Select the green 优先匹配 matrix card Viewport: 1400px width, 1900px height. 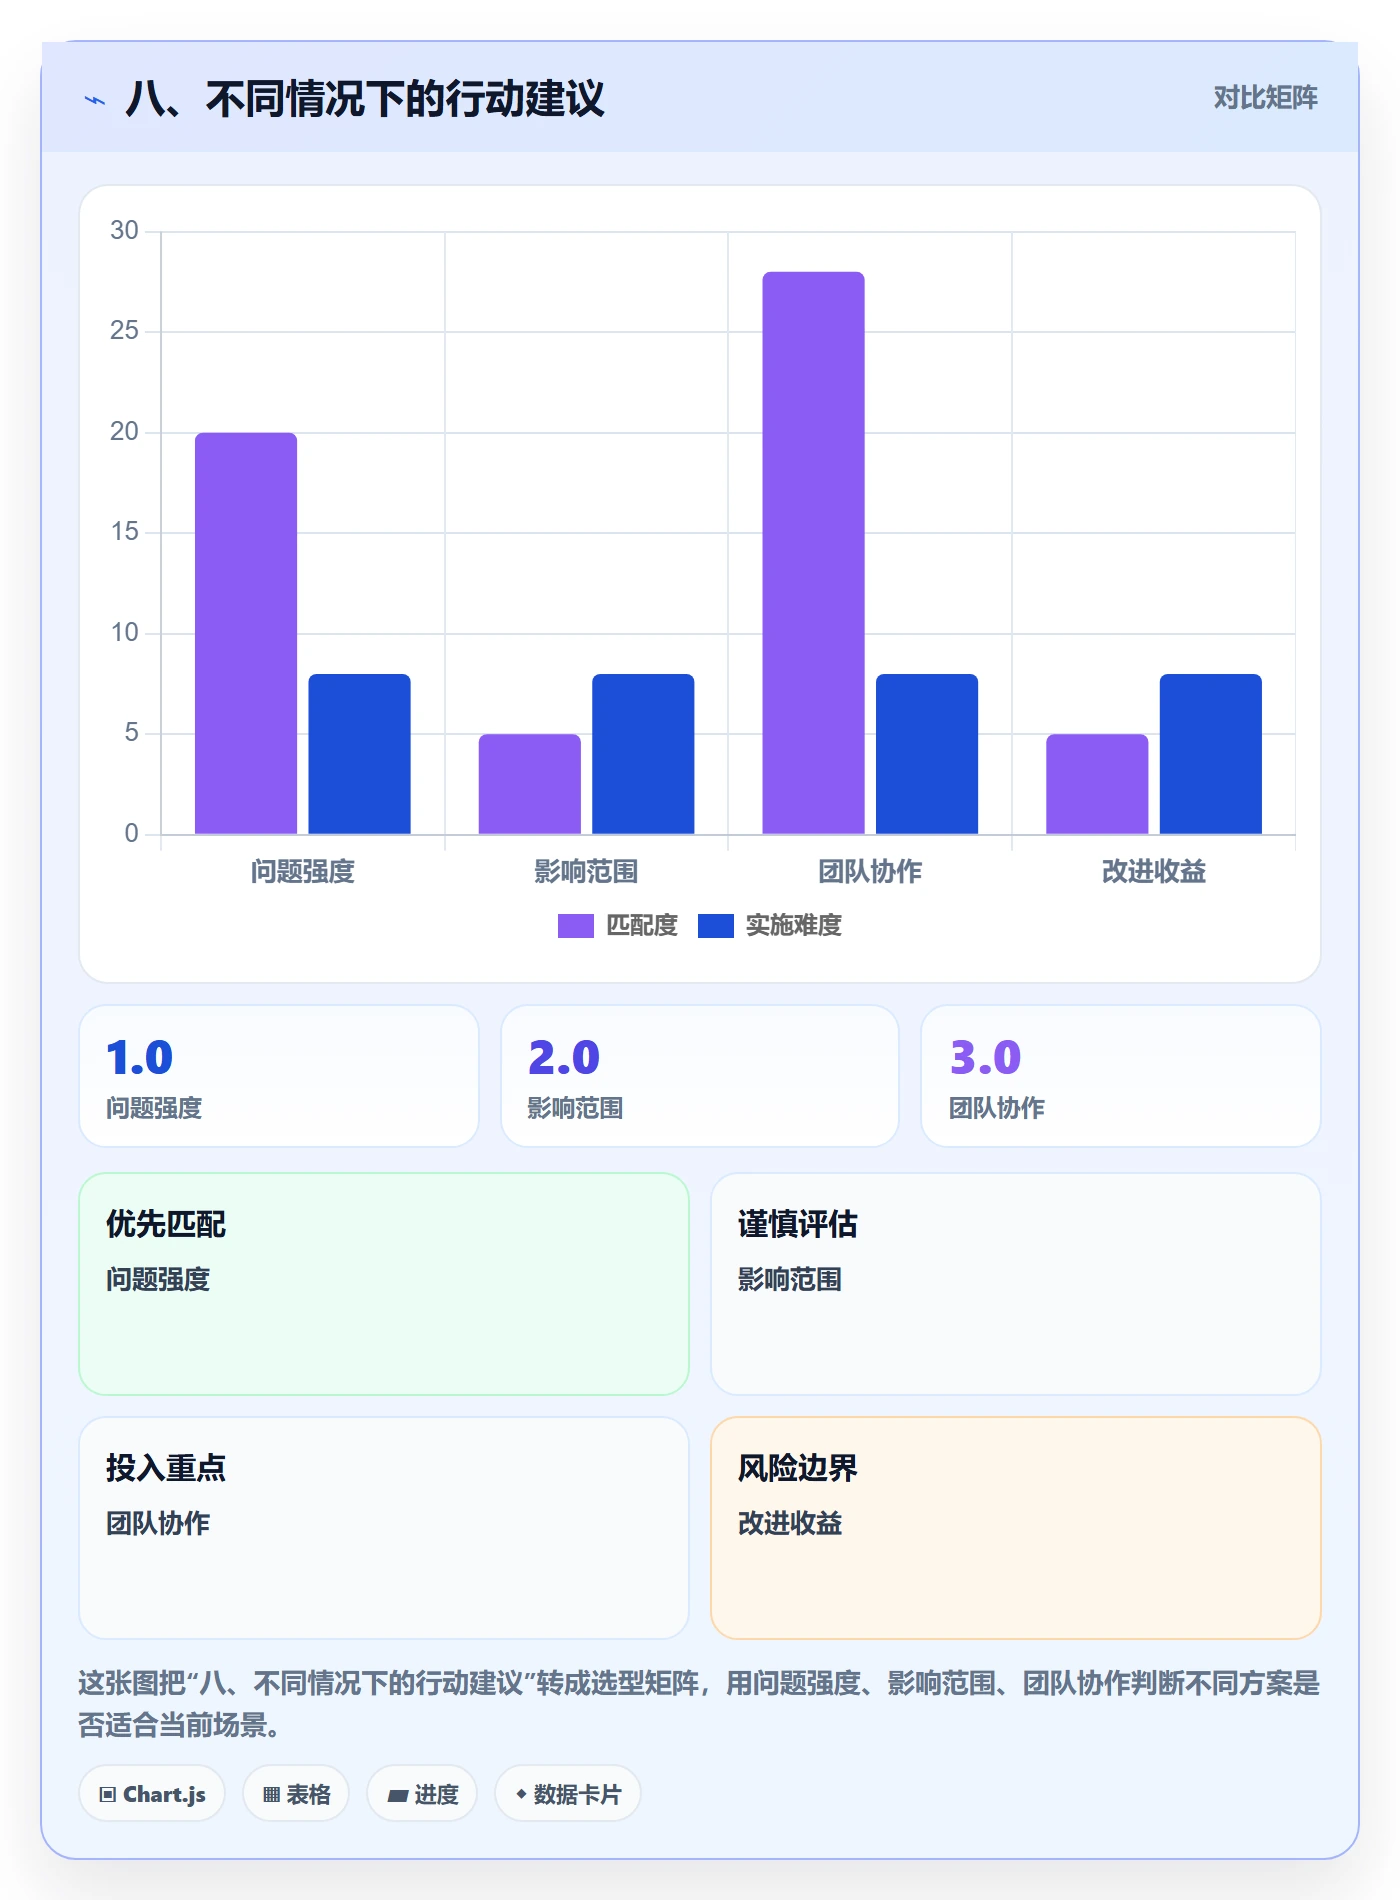[384, 1284]
